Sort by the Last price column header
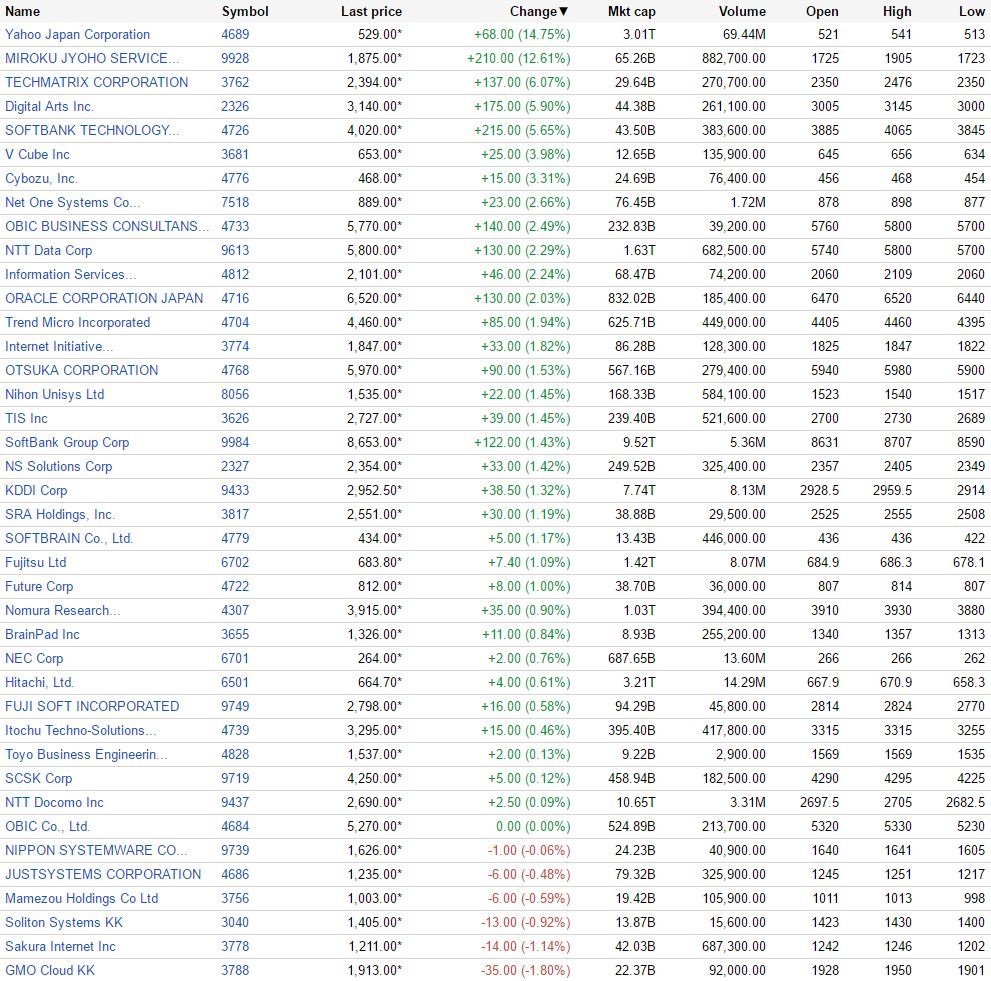This screenshot has width=991, height=981. (371, 11)
